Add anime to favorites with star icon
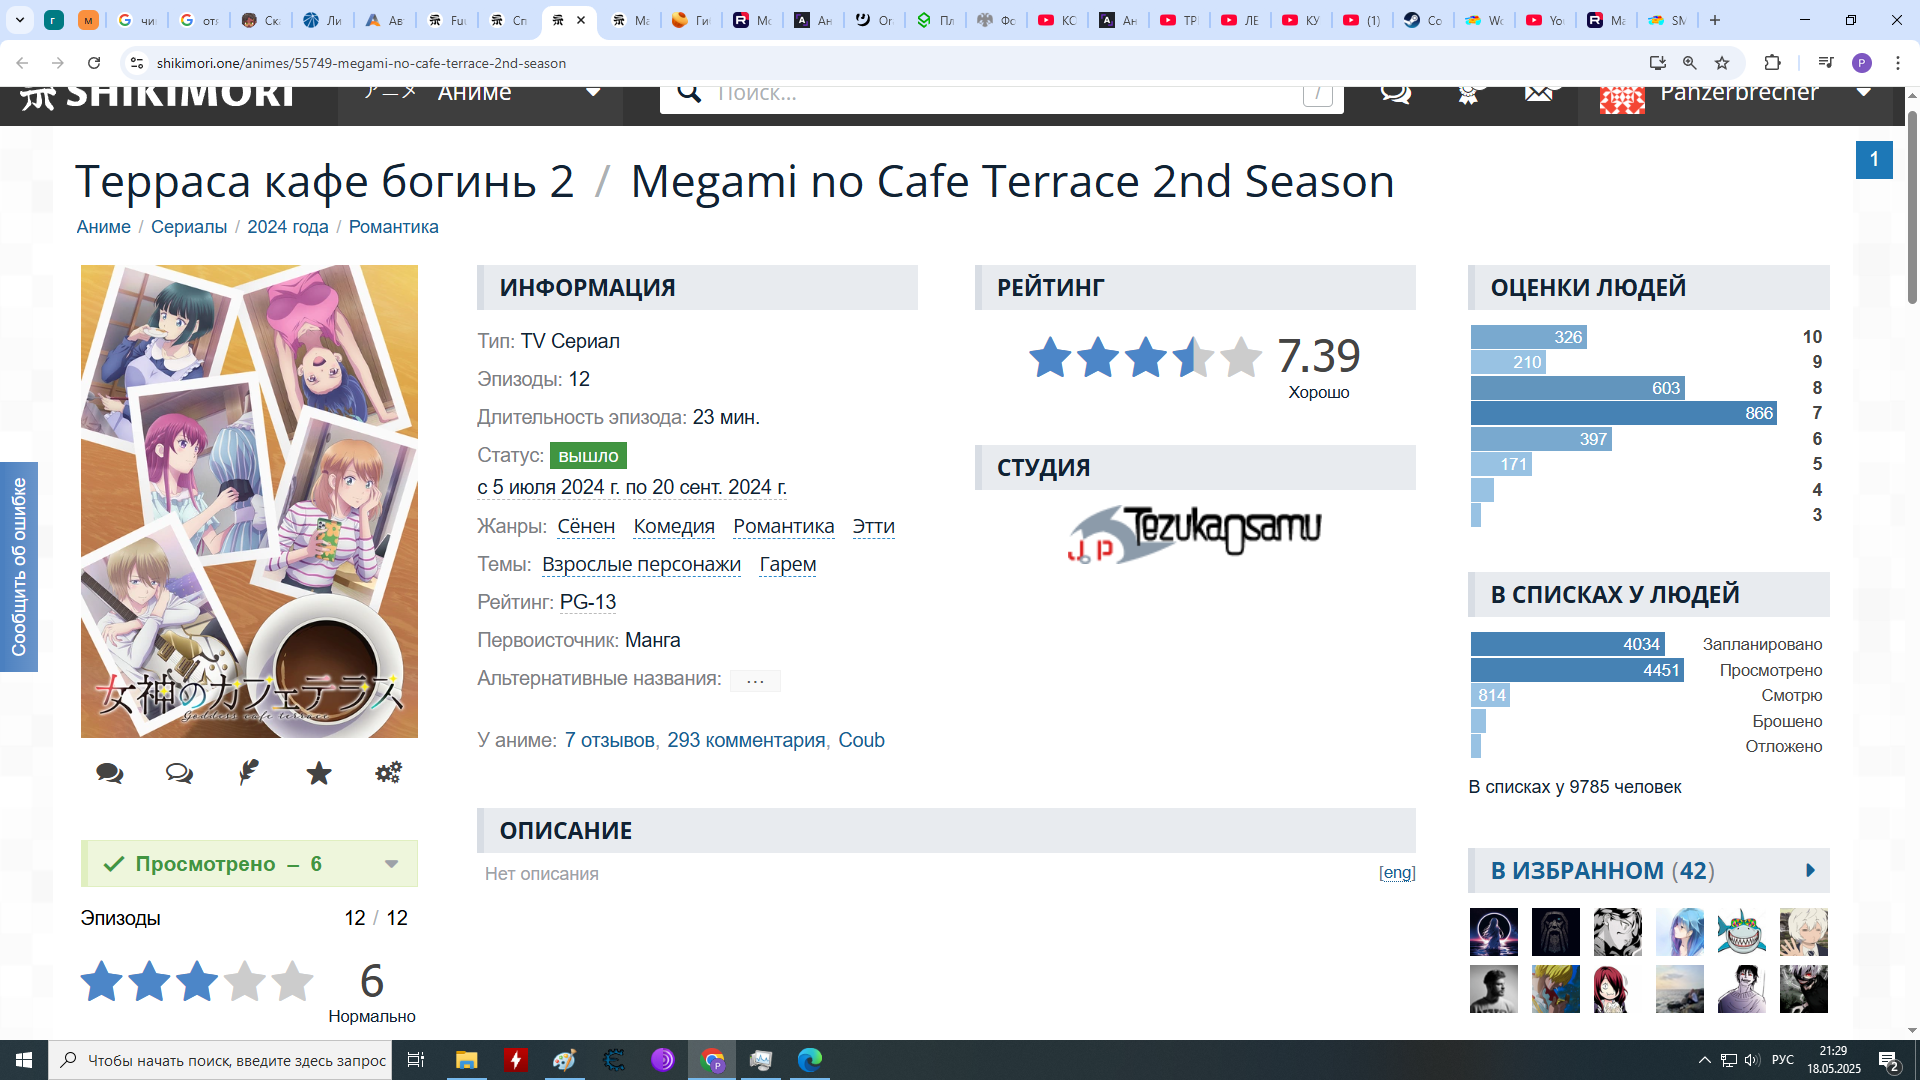1920x1080 pixels. tap(319, 773)
